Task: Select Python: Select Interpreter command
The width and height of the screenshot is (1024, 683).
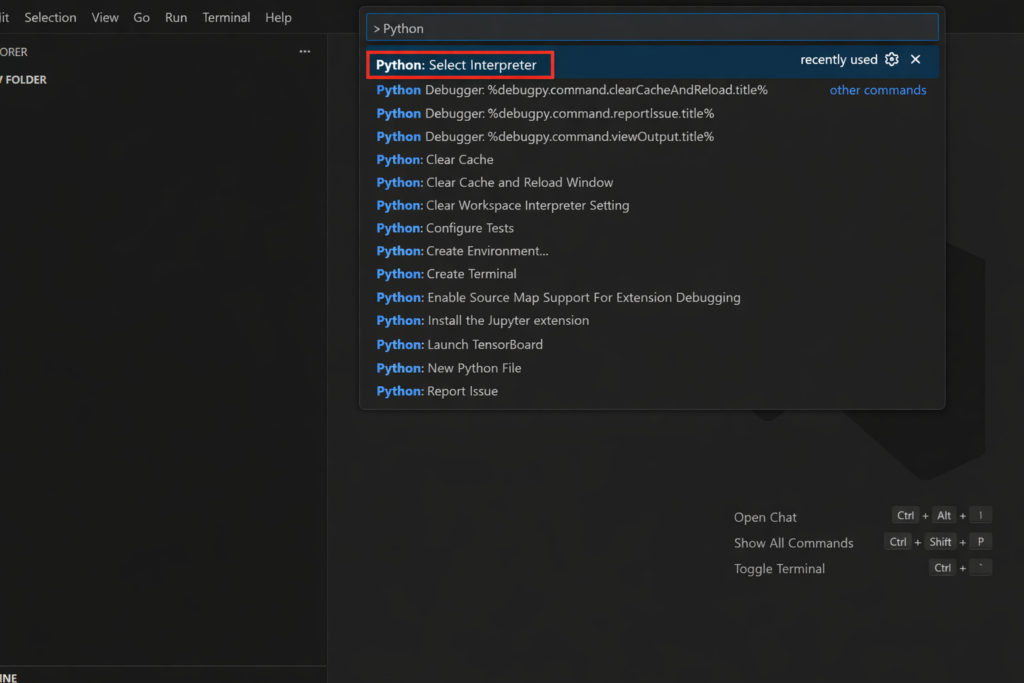Action: (x=460, y=64)
